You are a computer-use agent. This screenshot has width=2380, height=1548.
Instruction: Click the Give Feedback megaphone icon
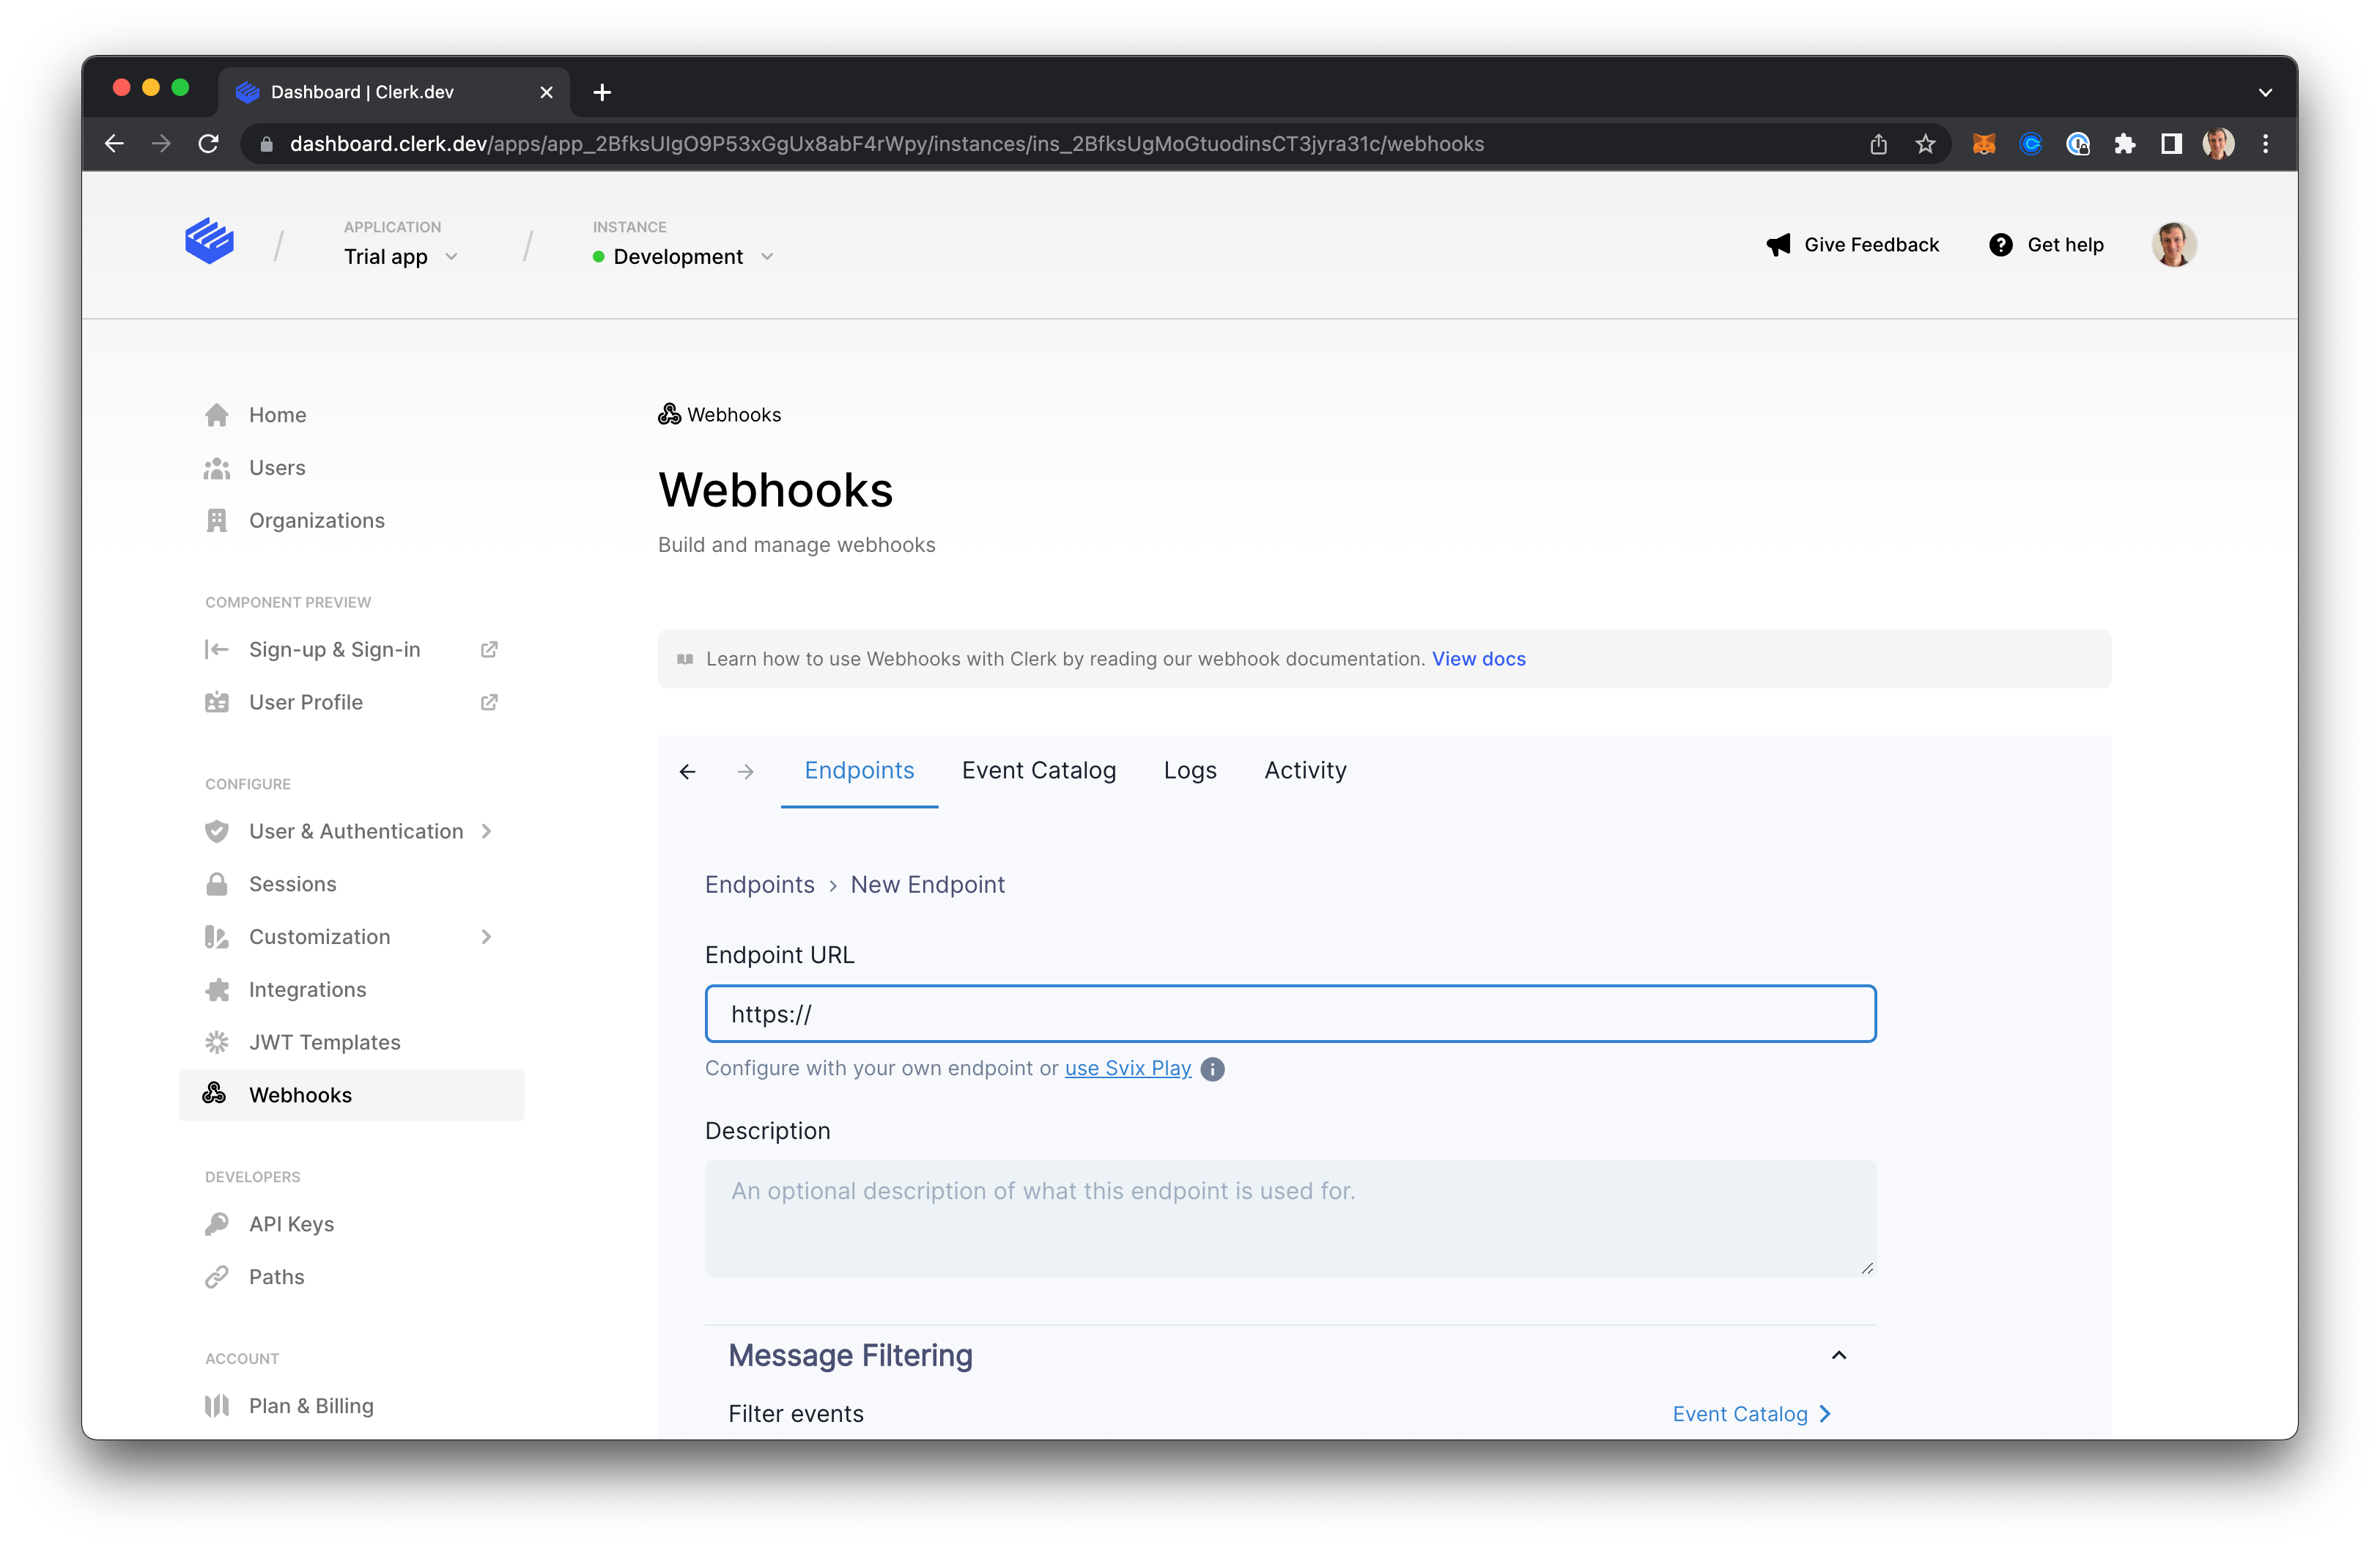pyautogui.click(x=1778, y=245)
